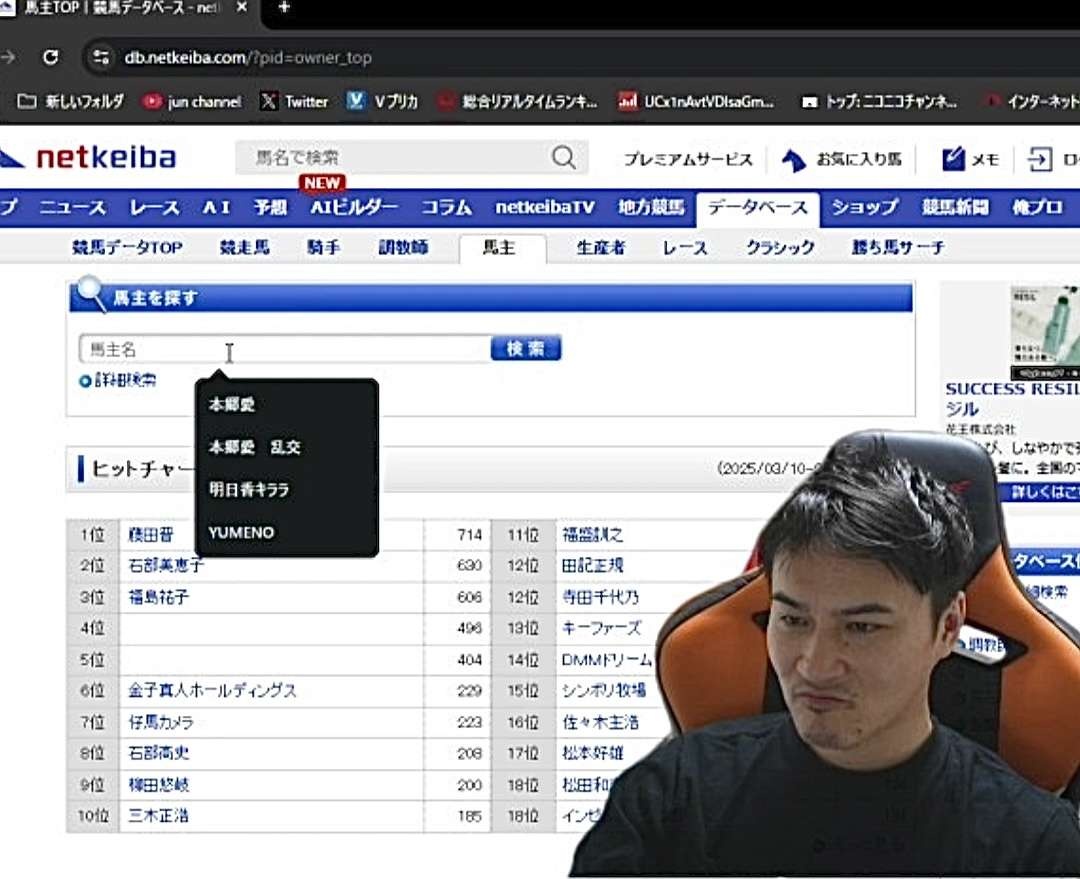Open the 新しいフォルダ bookmark folder
1080x879 pixels.
pyautogui.click(x=71, y=101)
